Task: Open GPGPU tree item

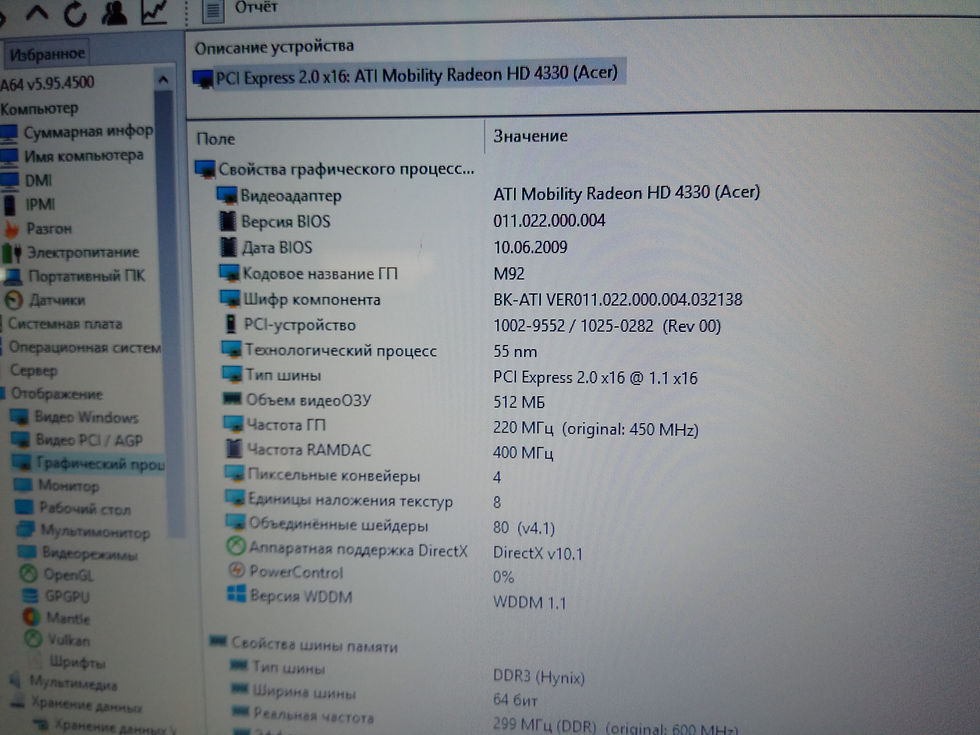Action: [56, 596]
